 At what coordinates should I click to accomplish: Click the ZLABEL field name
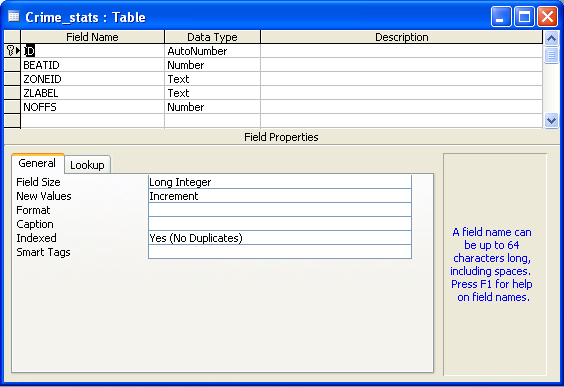[x=93, y=93]
